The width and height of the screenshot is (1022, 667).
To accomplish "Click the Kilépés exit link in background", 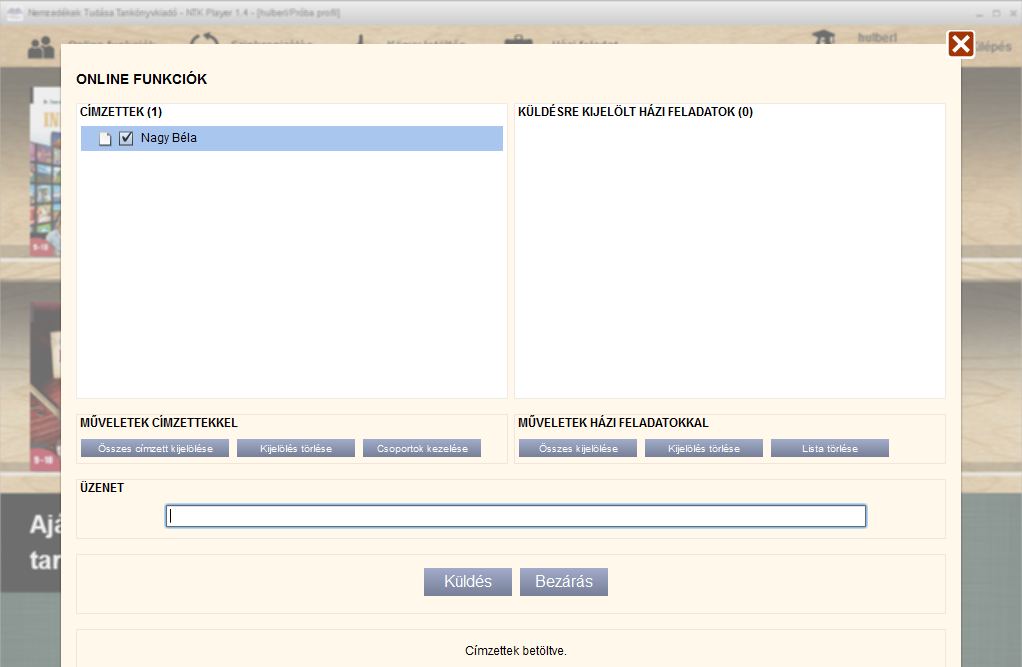I will pos(993,47).
